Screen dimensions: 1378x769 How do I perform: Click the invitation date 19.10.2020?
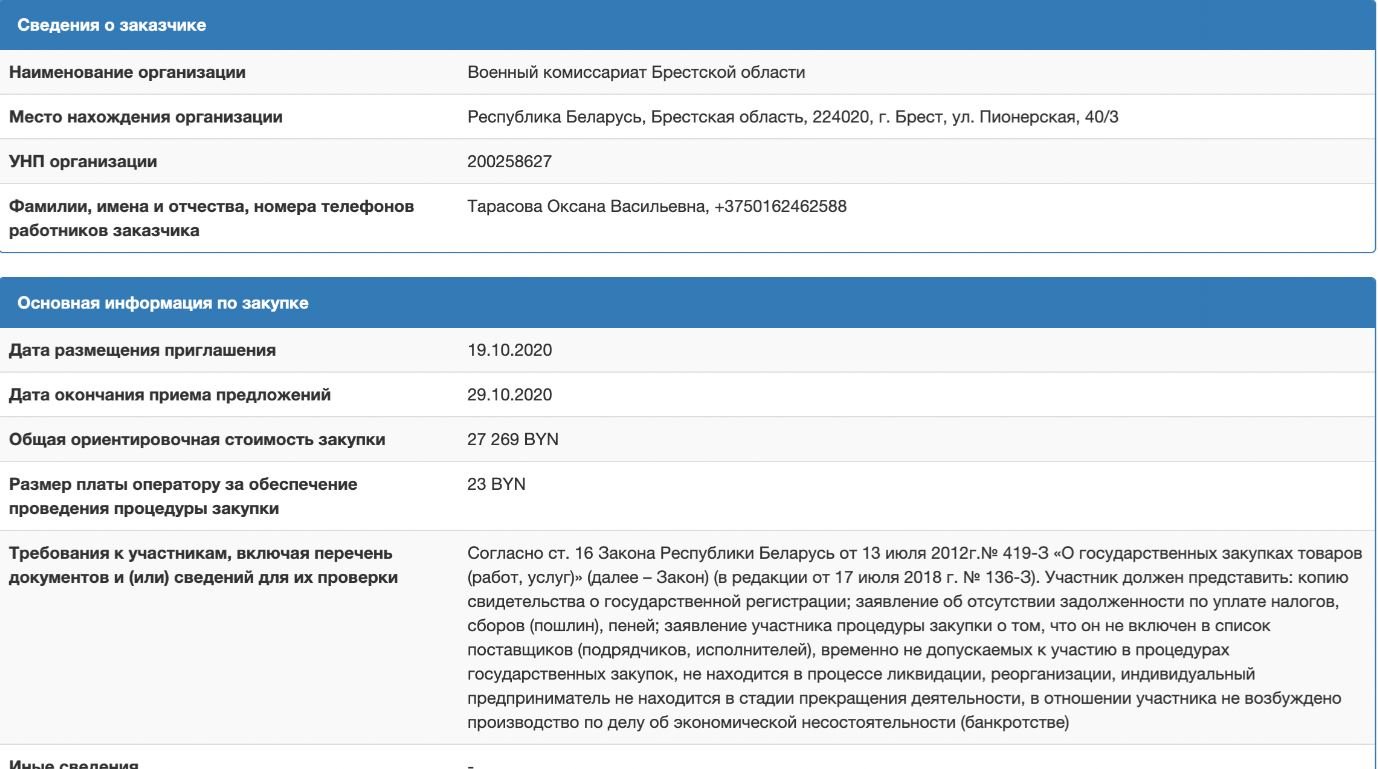pyautogui.click(x=509, y=350)
